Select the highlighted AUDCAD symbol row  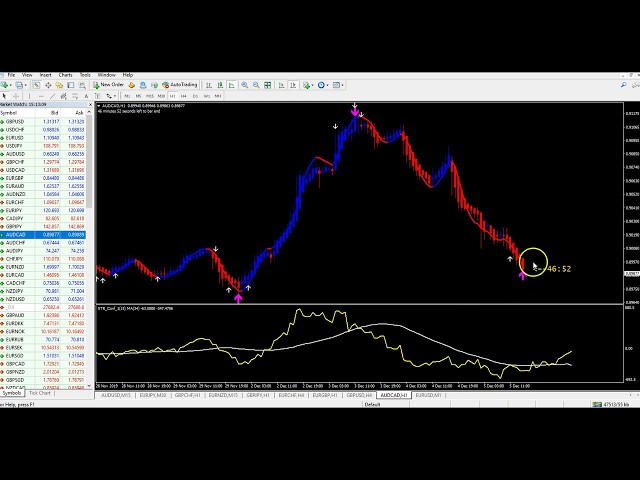(16, 234)
